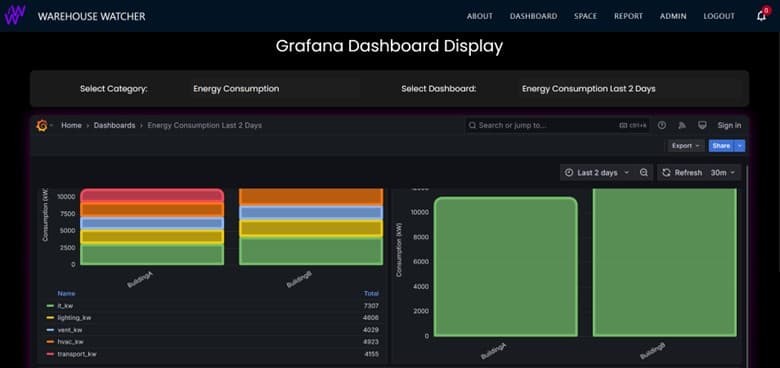Click the Refresh dashboard button
780x368 pixels.
[682, 173]
